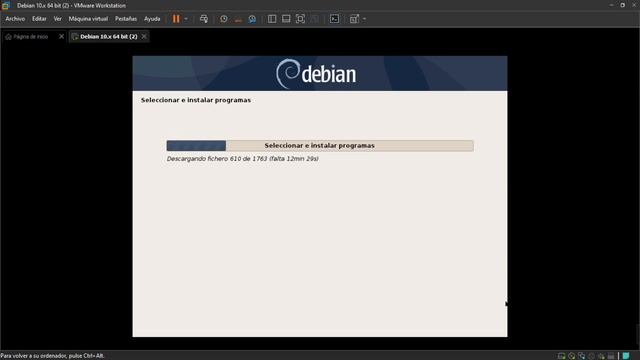
Task: Open the console view icon
Action: pyautogui.click(x=334, y=19)
